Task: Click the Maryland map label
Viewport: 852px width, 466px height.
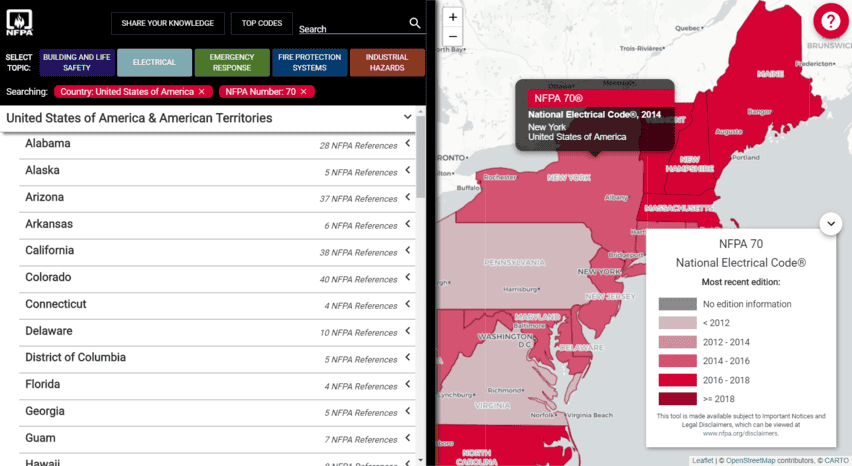Action: 537,317
